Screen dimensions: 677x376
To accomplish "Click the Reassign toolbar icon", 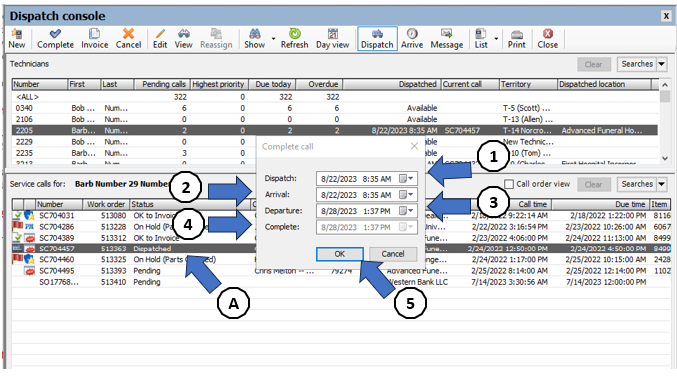I will 216,34.
